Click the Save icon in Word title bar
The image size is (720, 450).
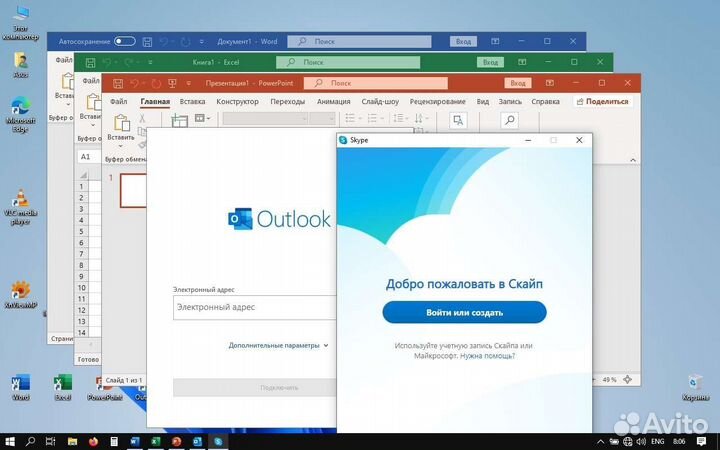point(147,41)
